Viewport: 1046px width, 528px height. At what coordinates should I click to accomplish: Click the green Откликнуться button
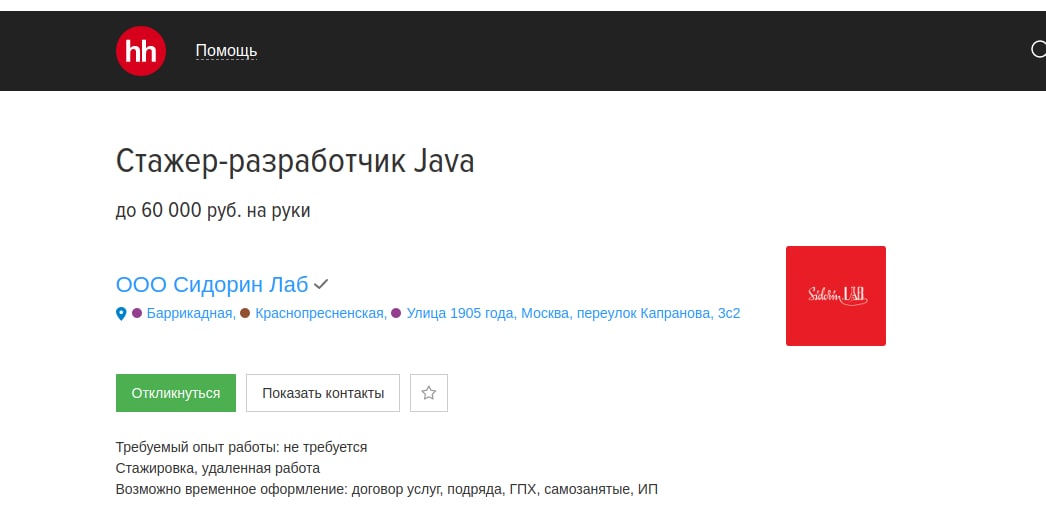[175, 393]
